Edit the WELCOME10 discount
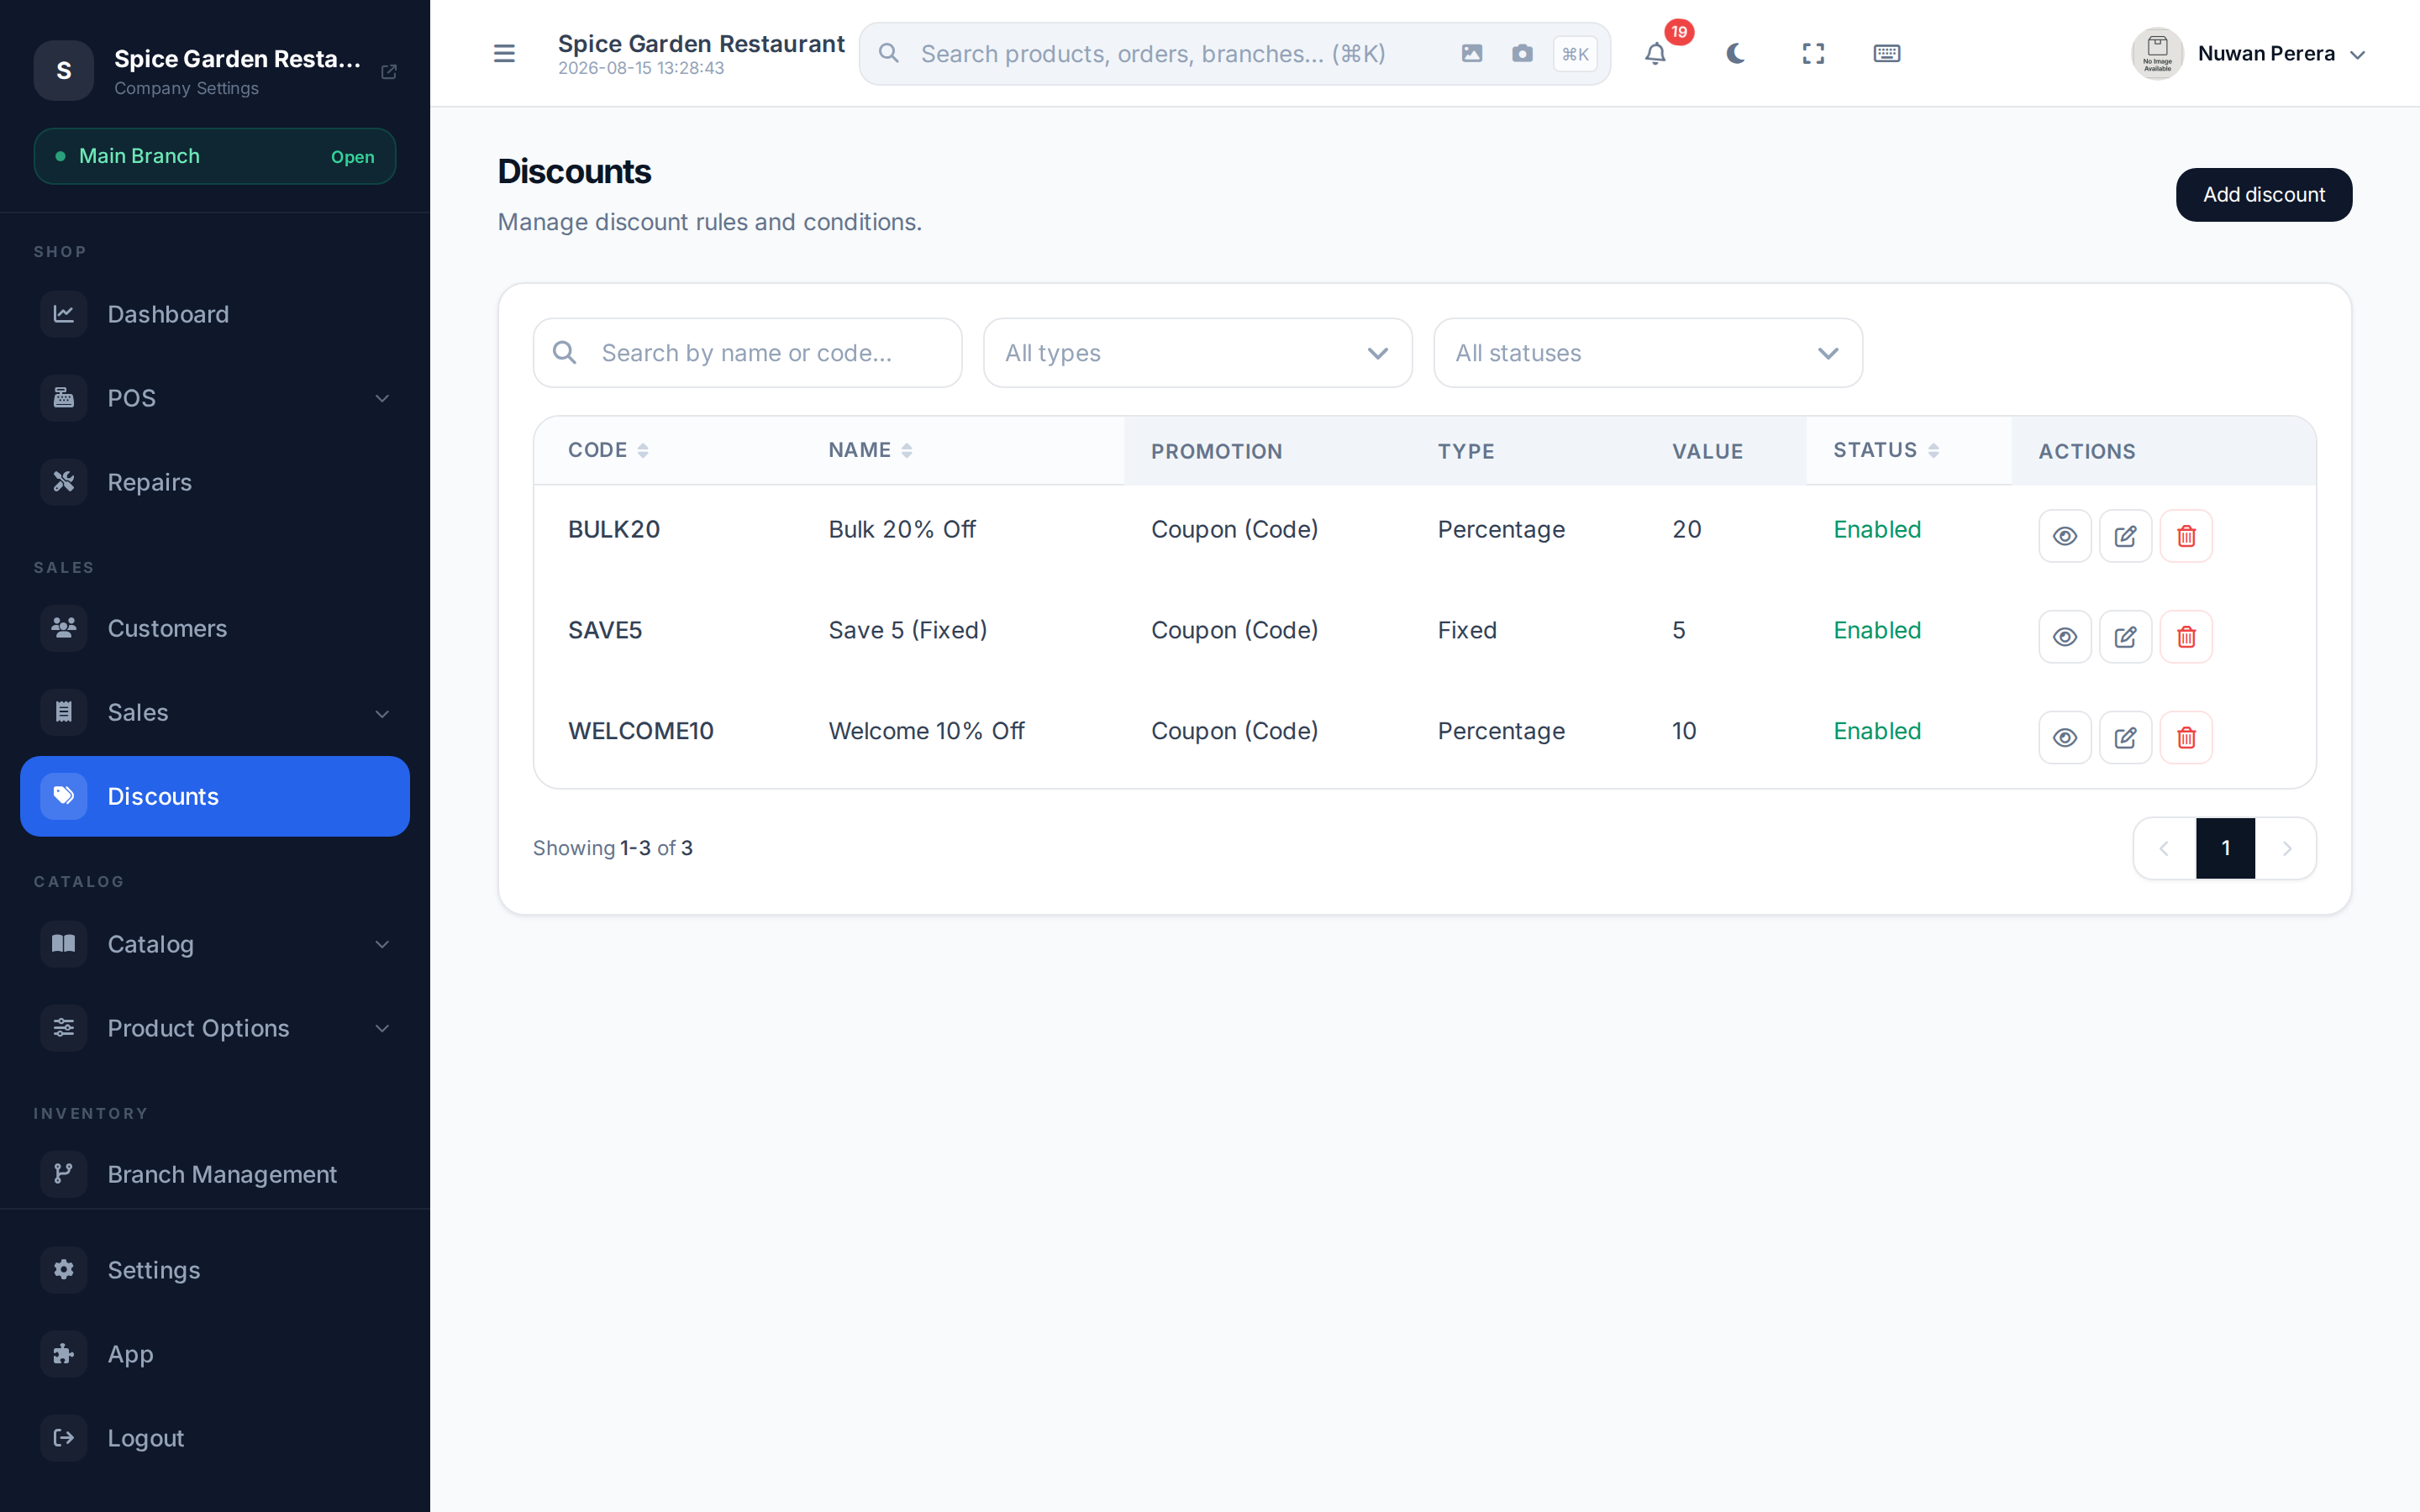Image resolution: width=2420 pixels, height=1512 pixels. (2125, 738)
